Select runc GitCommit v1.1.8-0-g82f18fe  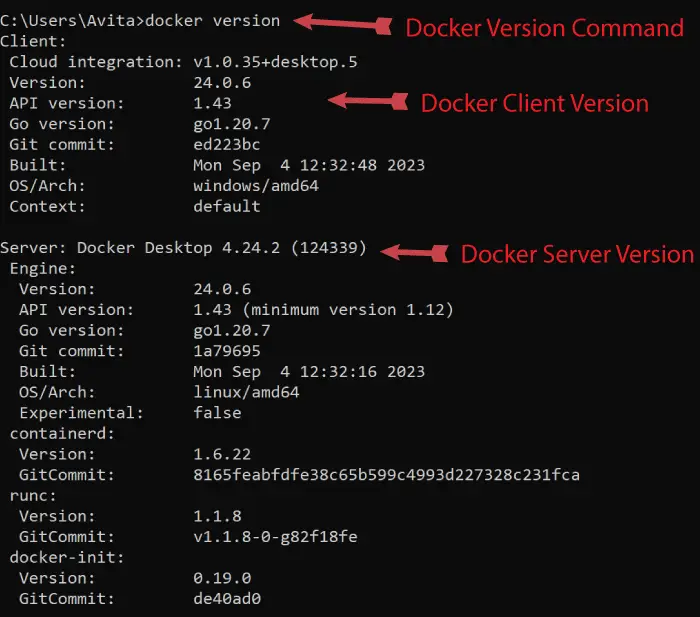click(275, 537)
